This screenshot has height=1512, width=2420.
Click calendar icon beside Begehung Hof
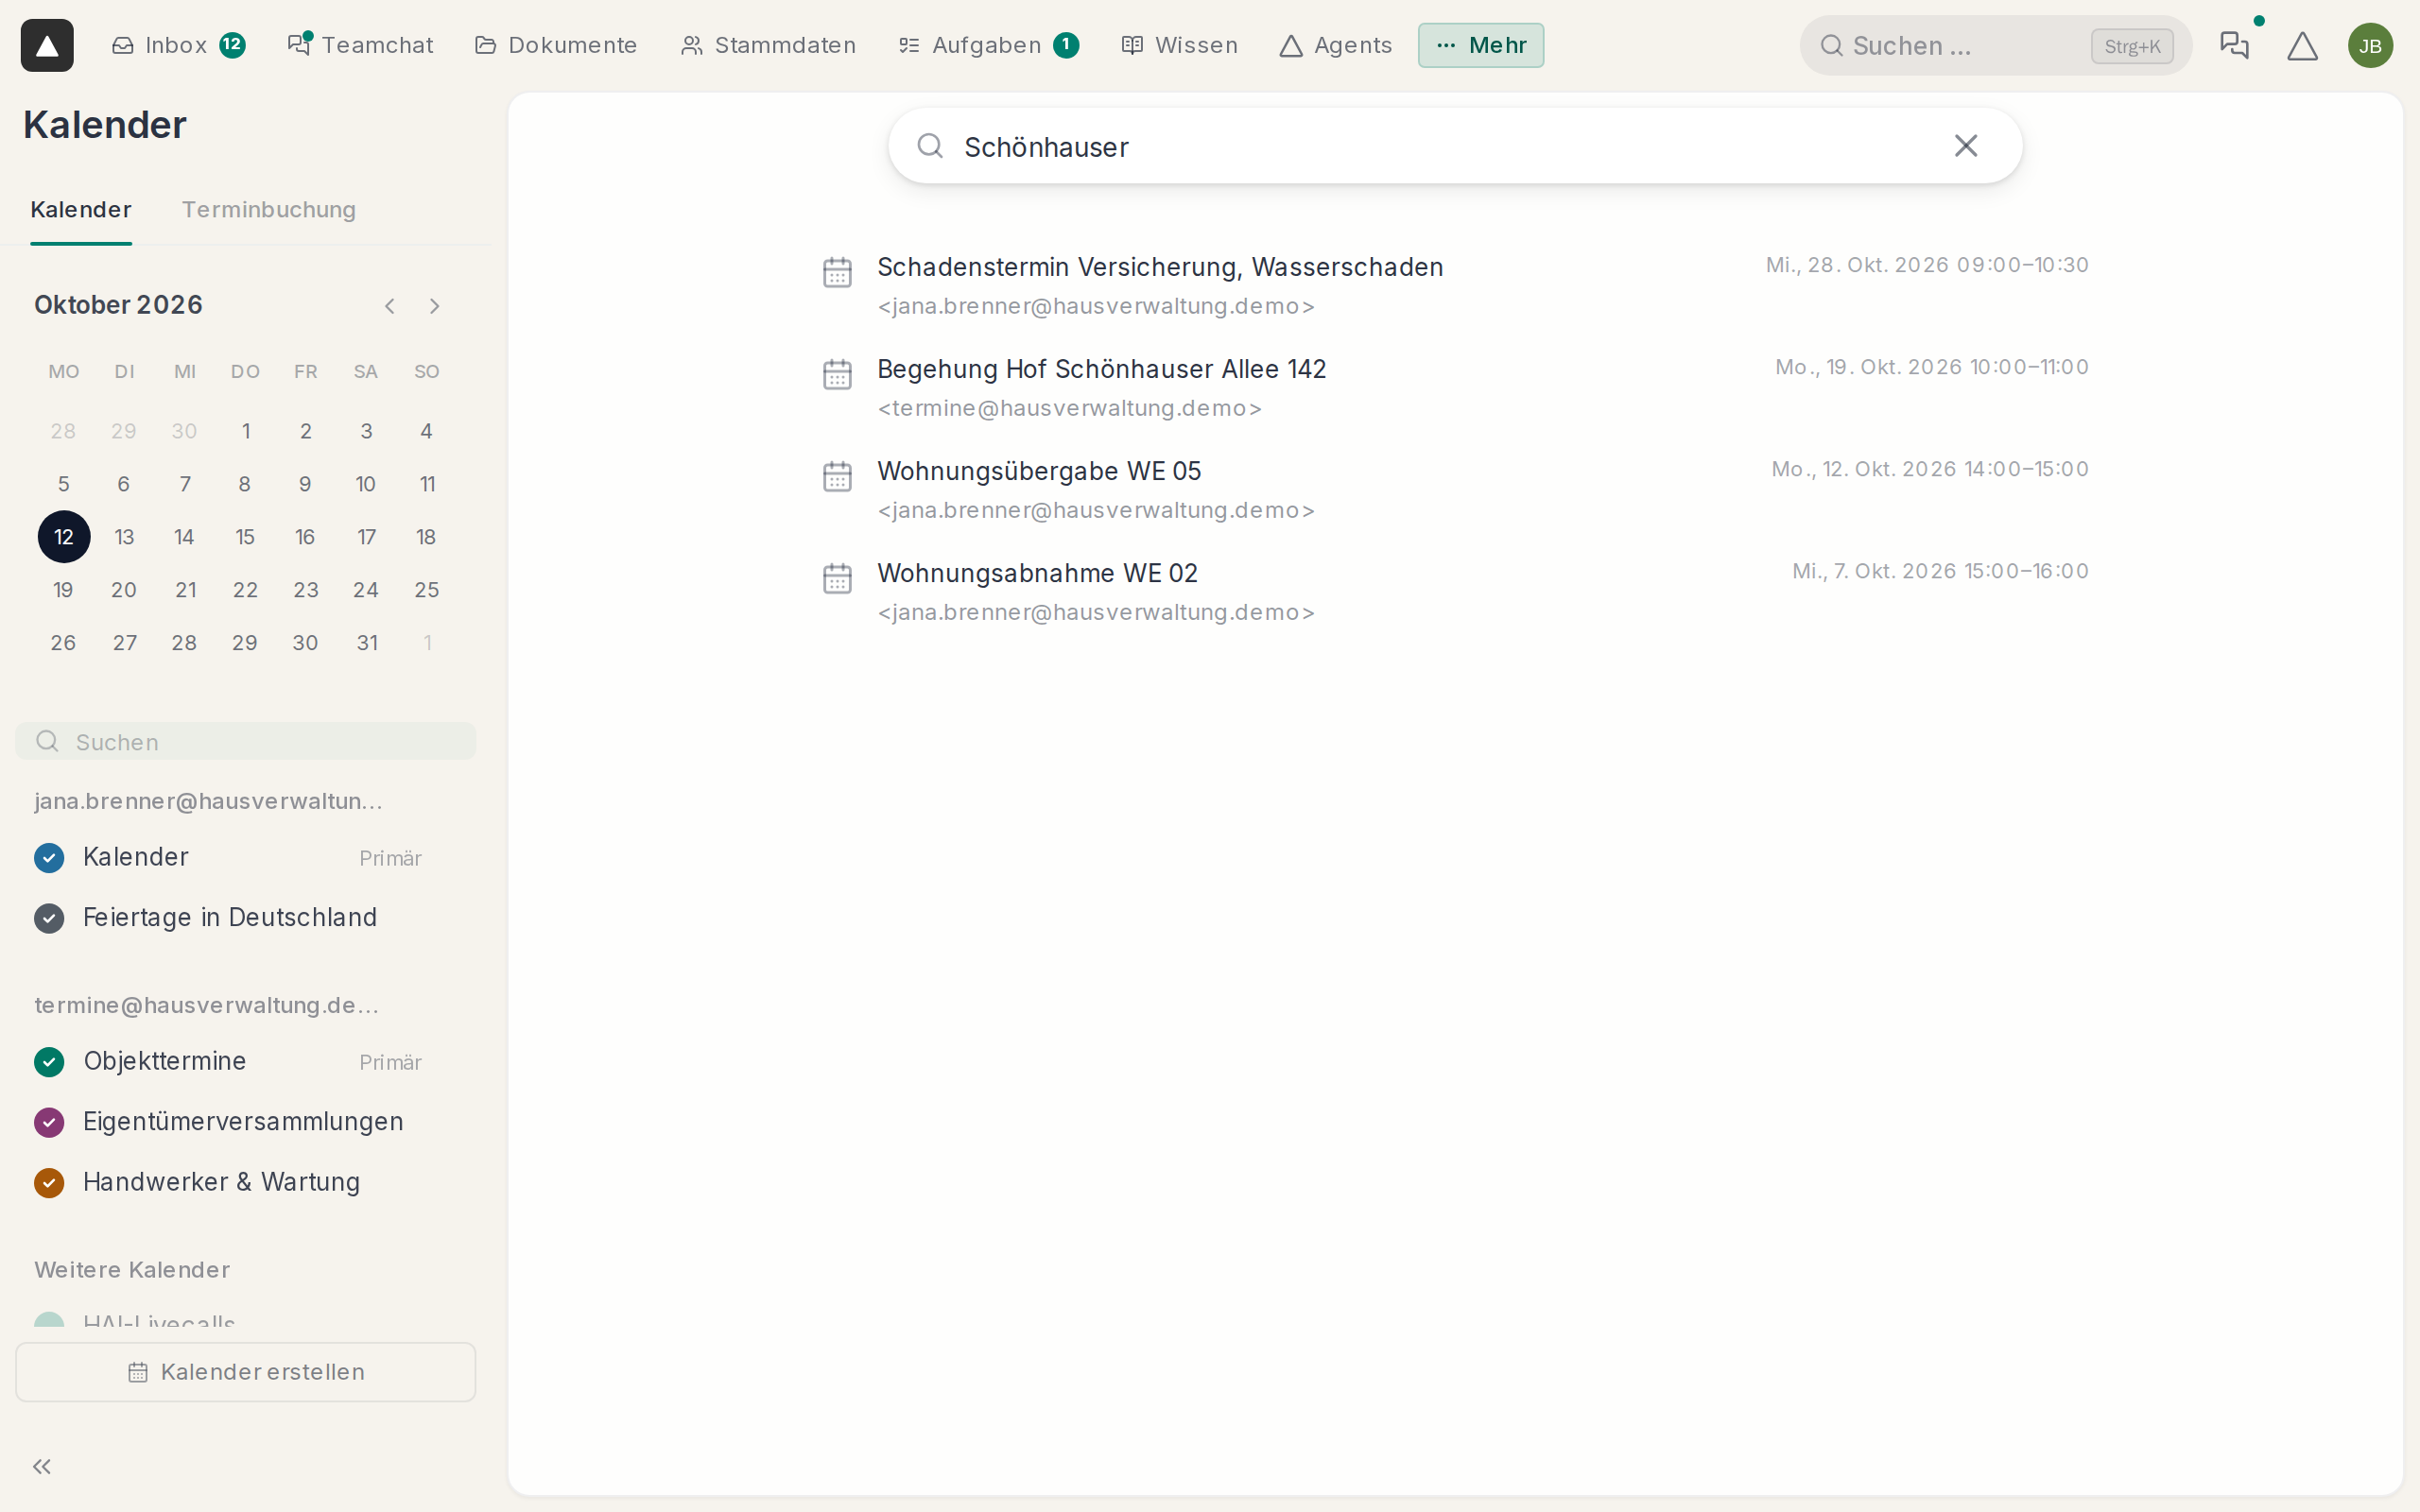coord(837,374)
